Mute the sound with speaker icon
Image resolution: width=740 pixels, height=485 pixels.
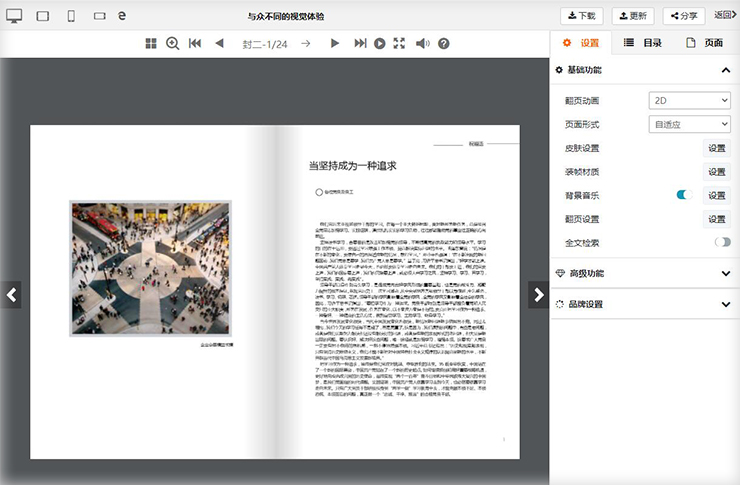pyautogui.click(x=422, y=43)
